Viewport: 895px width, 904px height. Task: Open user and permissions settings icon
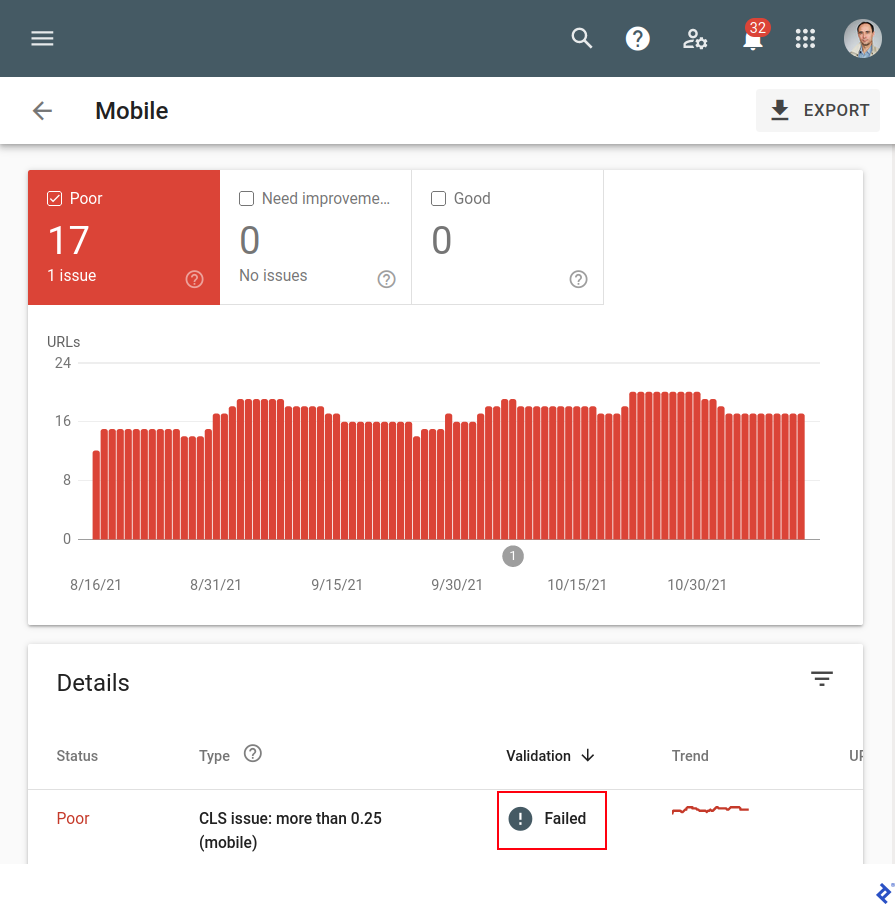pyautogui.click(x=695, y=38)
